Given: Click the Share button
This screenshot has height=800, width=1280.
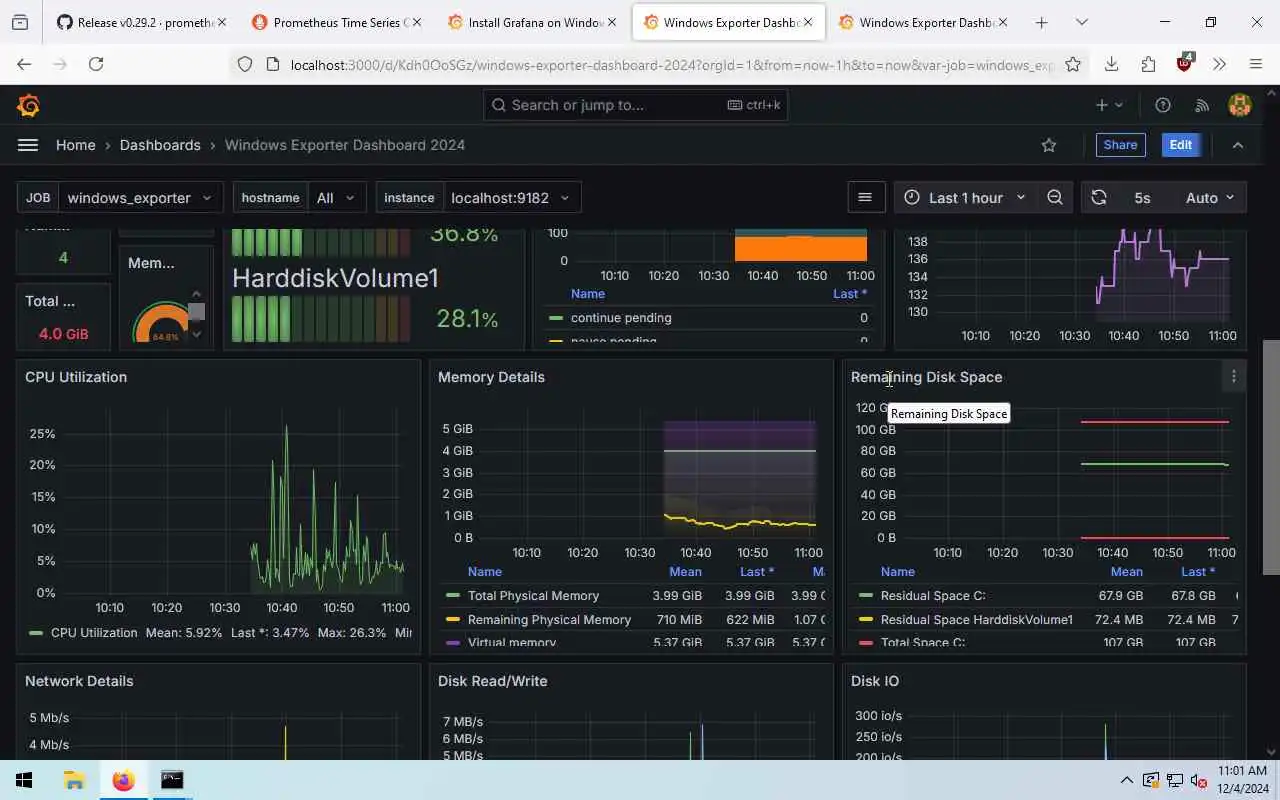Looking at the screenshot, I should (x=1120, y=145).
